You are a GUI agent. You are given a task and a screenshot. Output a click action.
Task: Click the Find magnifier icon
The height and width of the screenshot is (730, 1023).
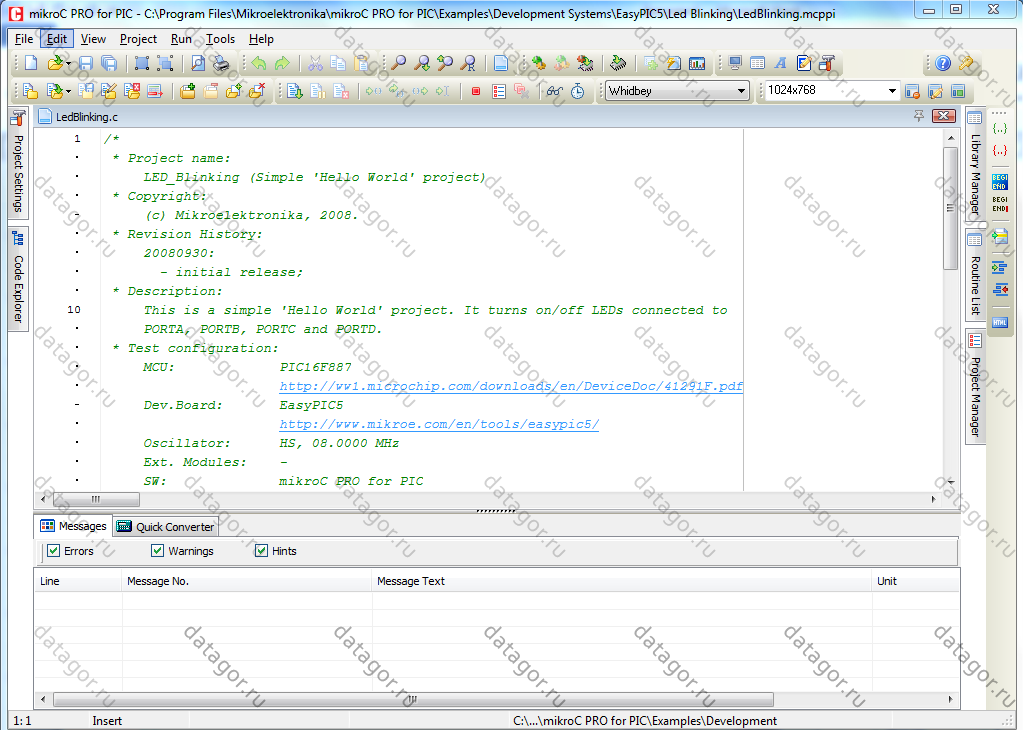pos(398,63)
